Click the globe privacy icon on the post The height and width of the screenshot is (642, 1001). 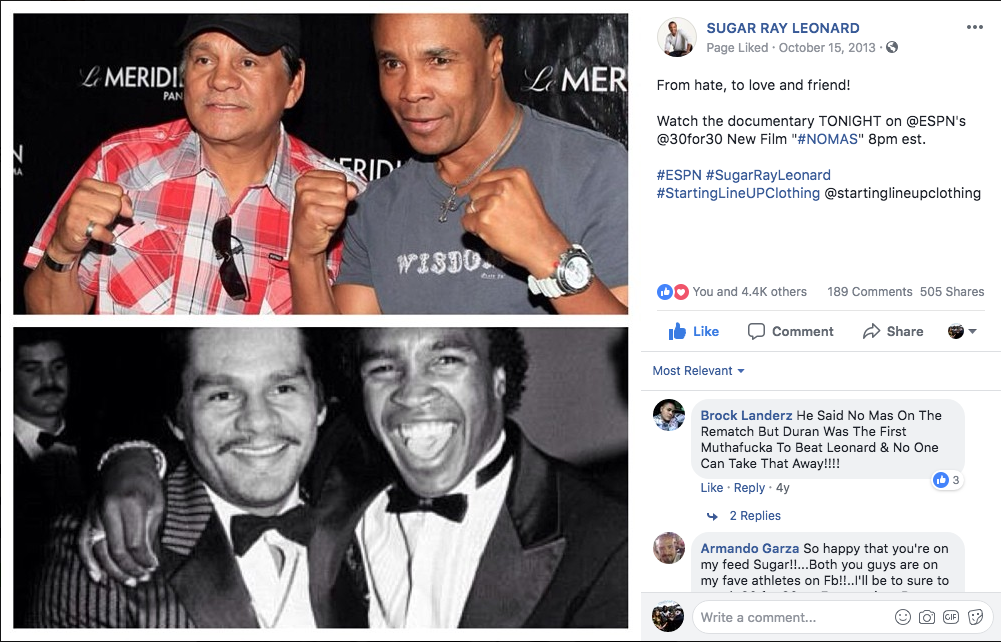892,46
